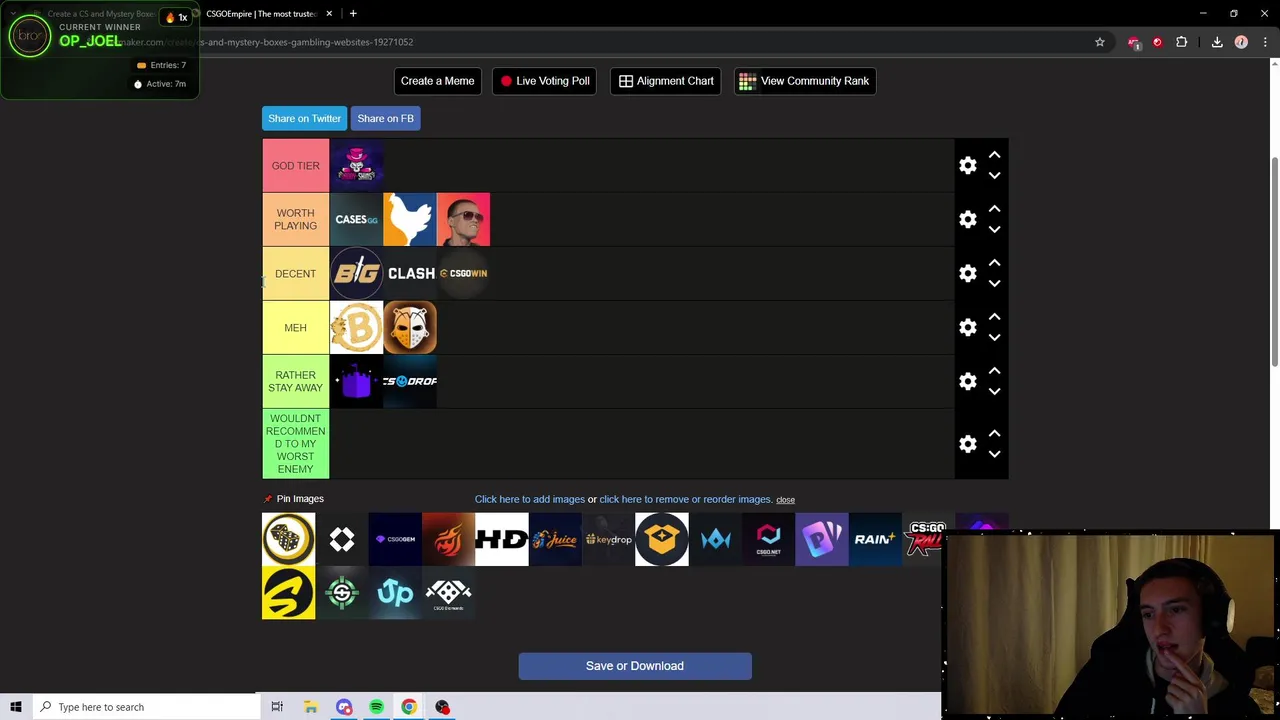This screenshot has width=1280, height=720.
Task: Move MEH row up with arrow
Action: [994, 317]
